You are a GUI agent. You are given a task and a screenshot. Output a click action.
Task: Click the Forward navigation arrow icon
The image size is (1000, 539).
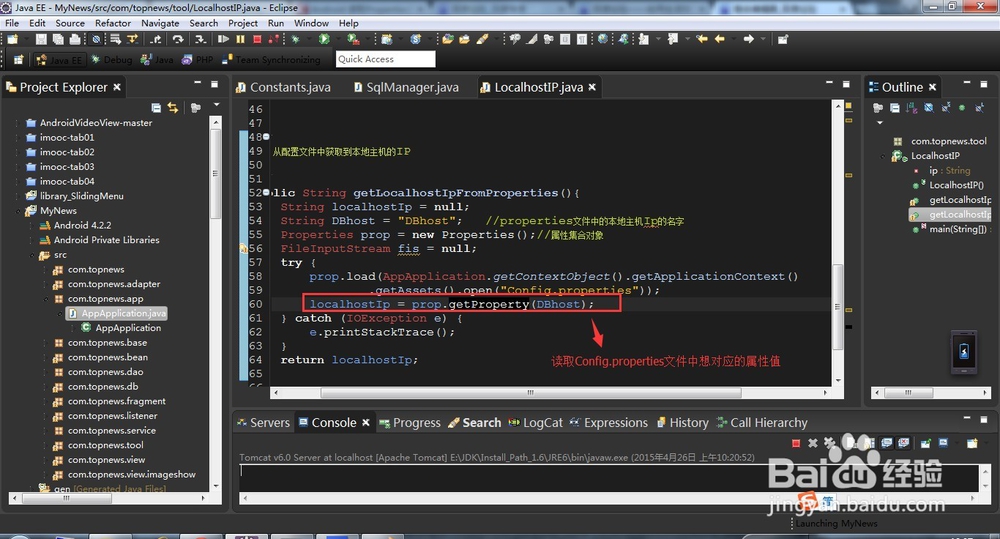pyautogui.click(x=749, y=40)
